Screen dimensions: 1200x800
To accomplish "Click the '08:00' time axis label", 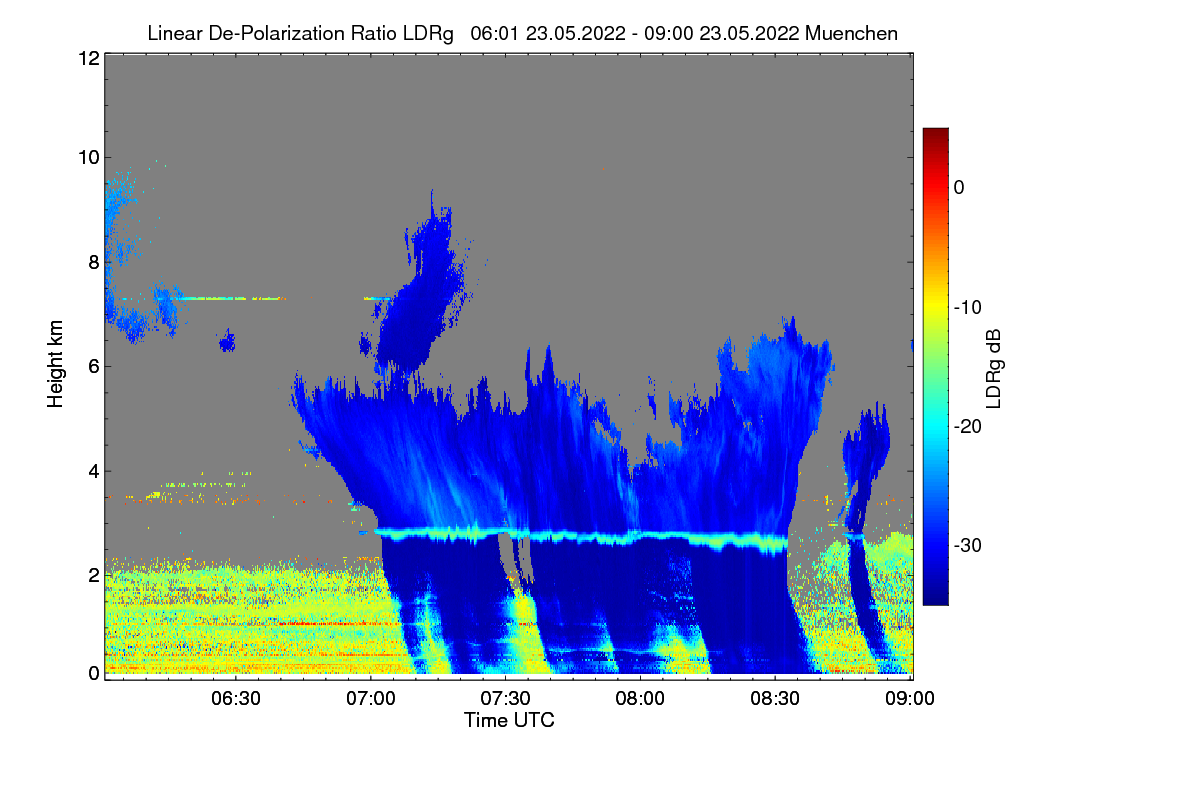I will point(641,700).
